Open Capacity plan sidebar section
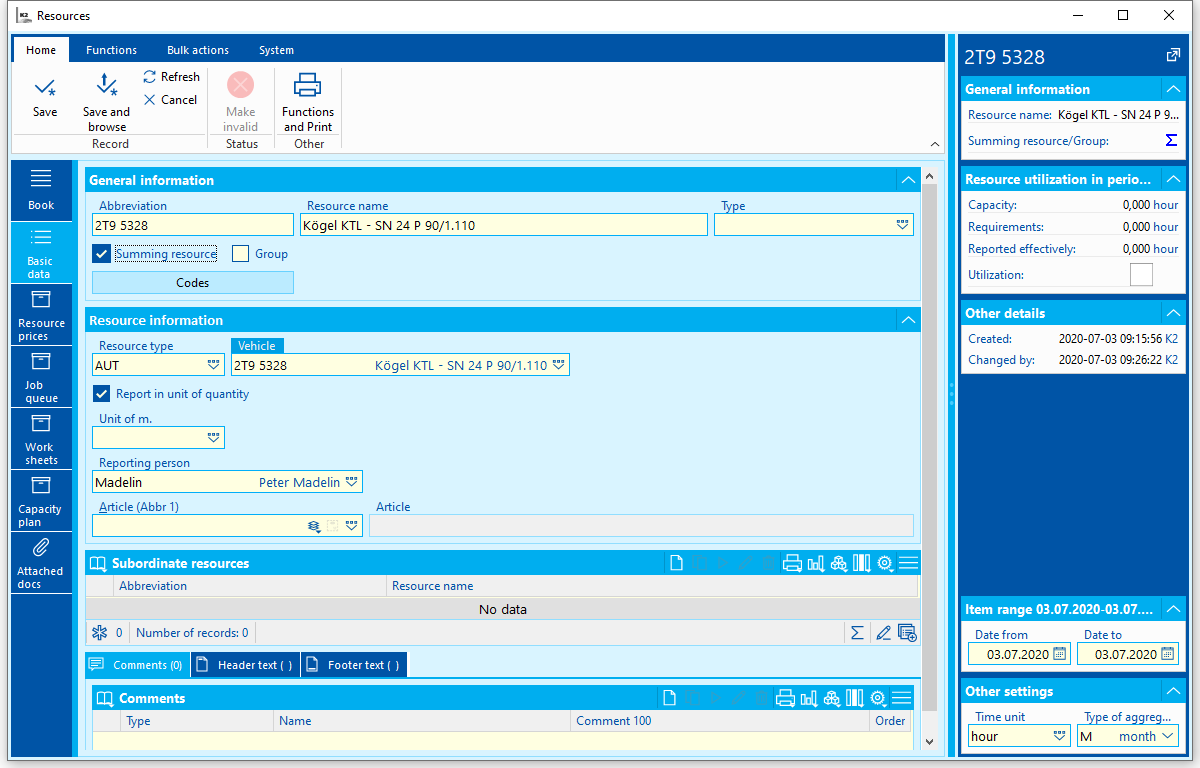The image size is (1200, 768). click(x=41, y=500)
